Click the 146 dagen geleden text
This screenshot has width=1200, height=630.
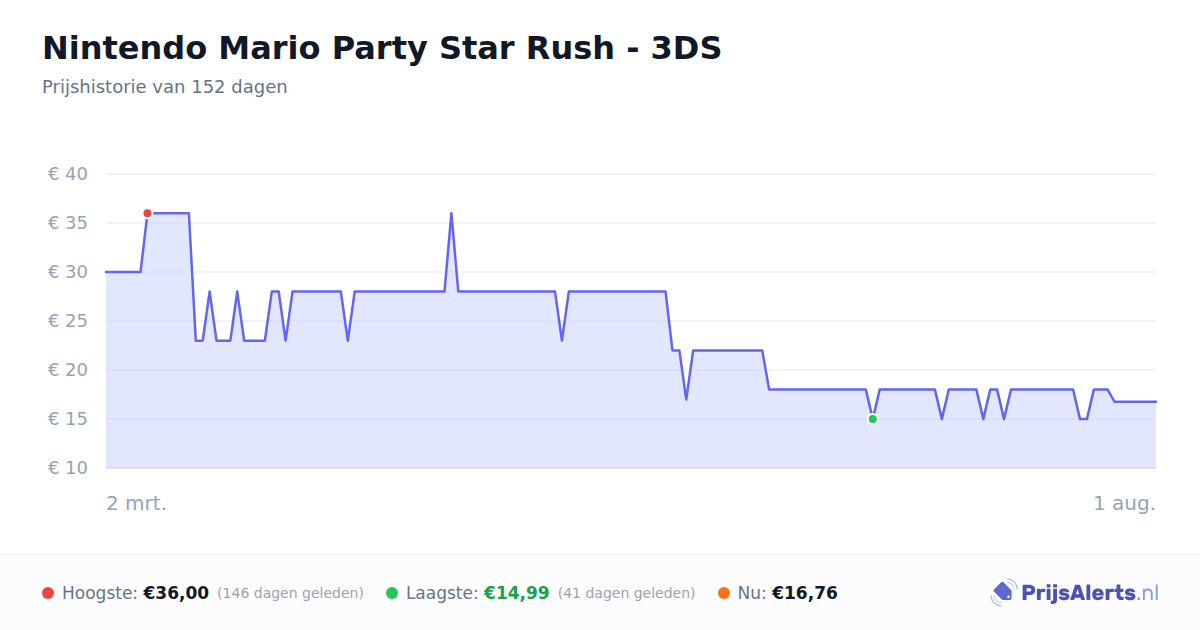coord(290,593)
